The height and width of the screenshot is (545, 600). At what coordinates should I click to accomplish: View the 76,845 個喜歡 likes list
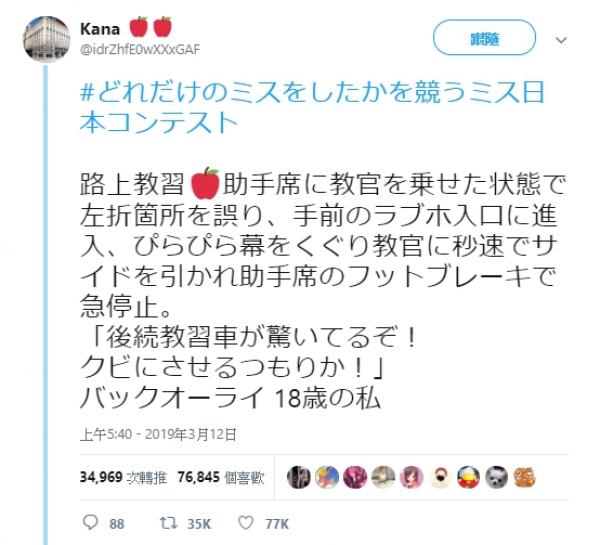(221, 477)
